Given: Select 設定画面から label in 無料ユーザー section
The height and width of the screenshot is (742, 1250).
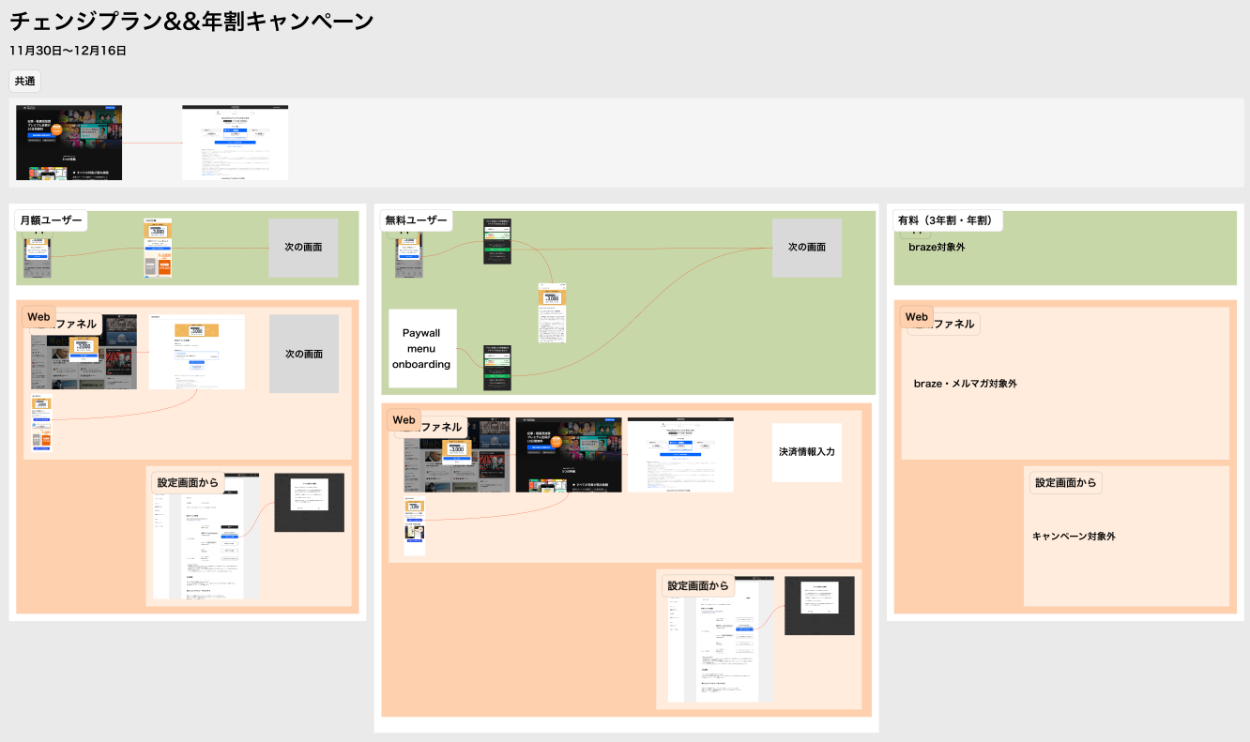Looking at the screenshot, I should coord(698,585).
